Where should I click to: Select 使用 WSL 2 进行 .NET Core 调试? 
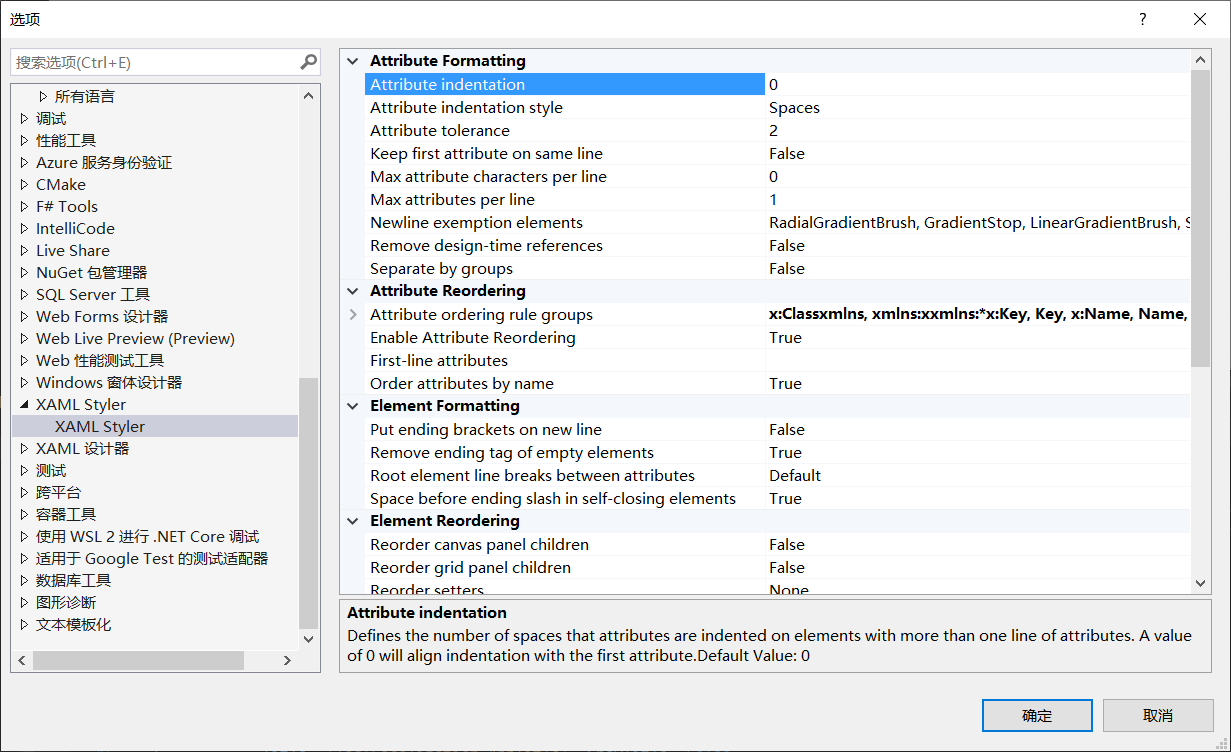tap(148, 537)
